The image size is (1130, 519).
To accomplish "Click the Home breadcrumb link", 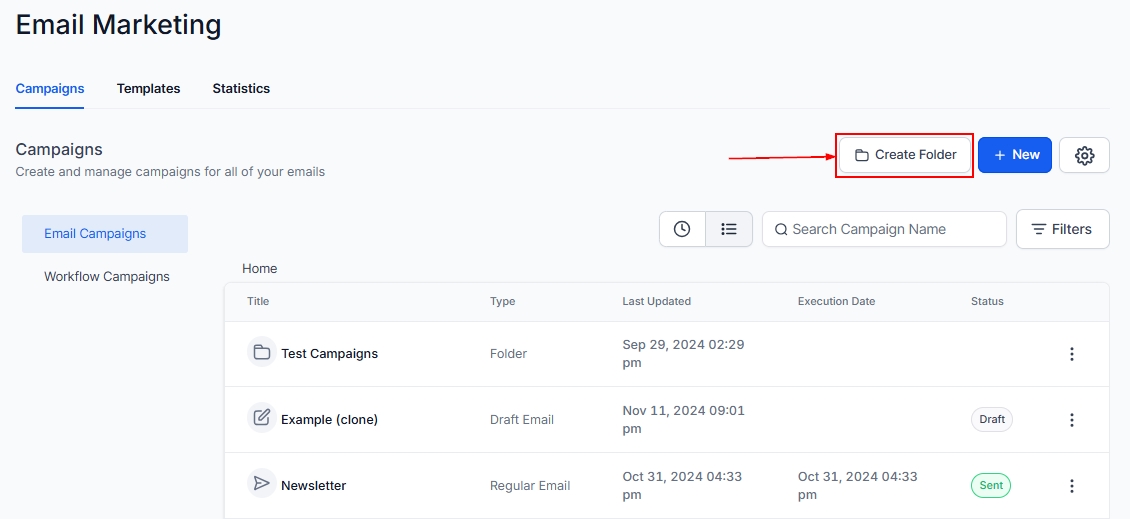I will click(260, 269).
